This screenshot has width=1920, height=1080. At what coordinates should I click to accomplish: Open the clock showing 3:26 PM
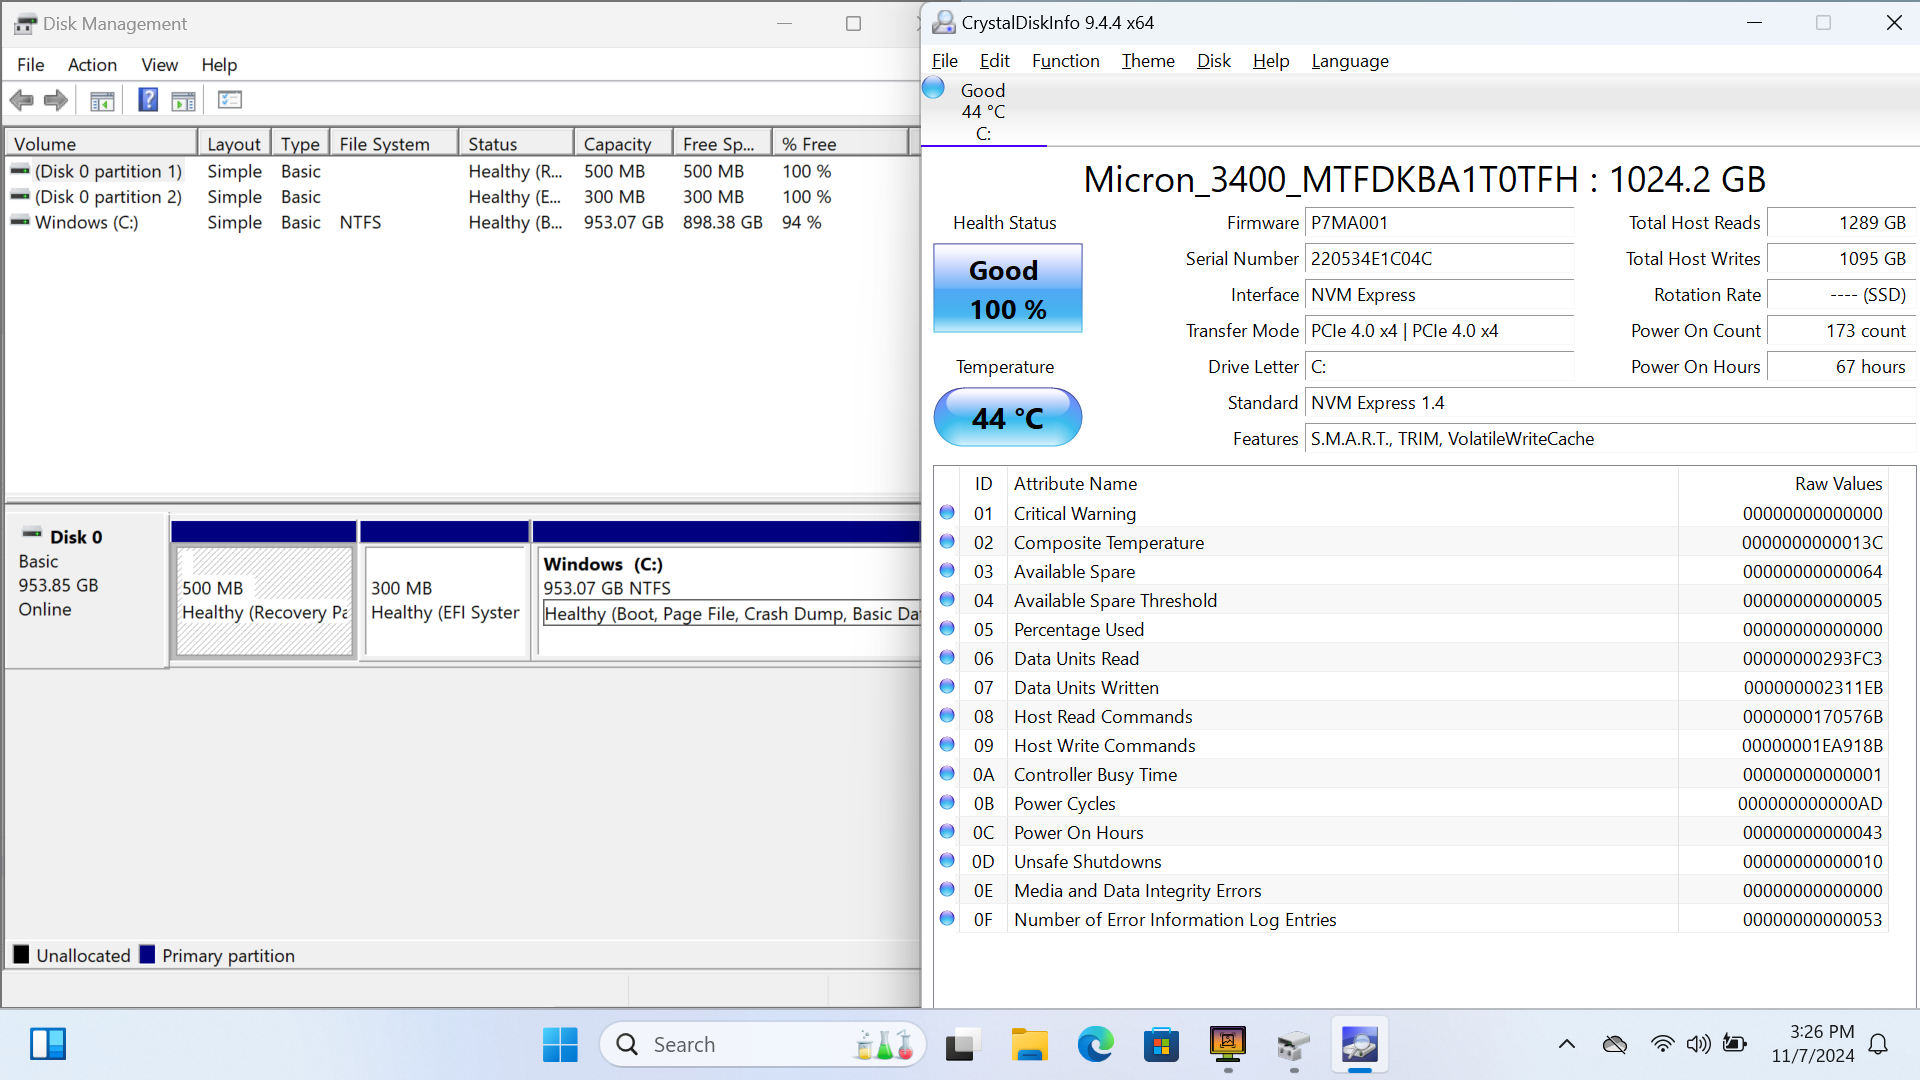pos(1812,1044)
